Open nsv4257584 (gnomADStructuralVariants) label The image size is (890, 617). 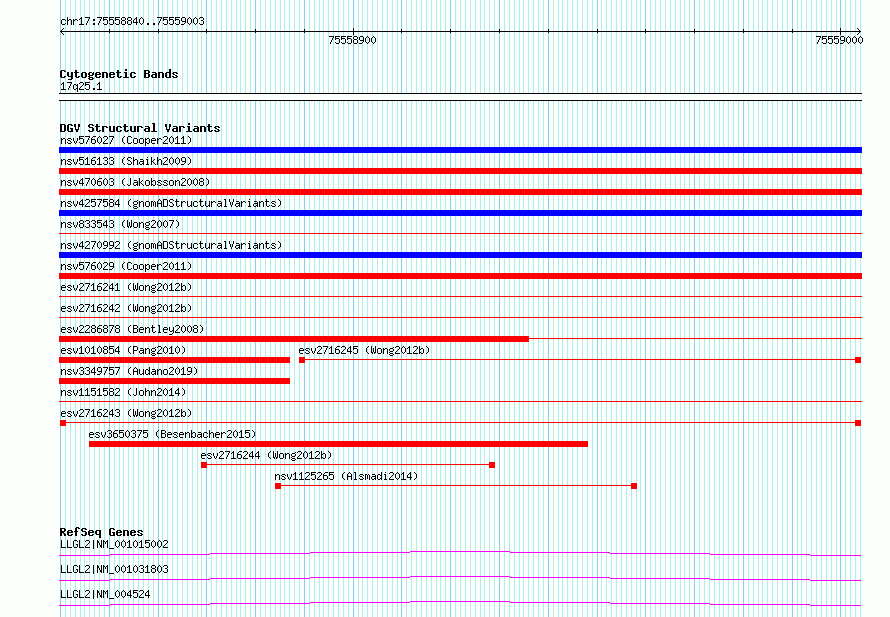(x=171, y=203)
